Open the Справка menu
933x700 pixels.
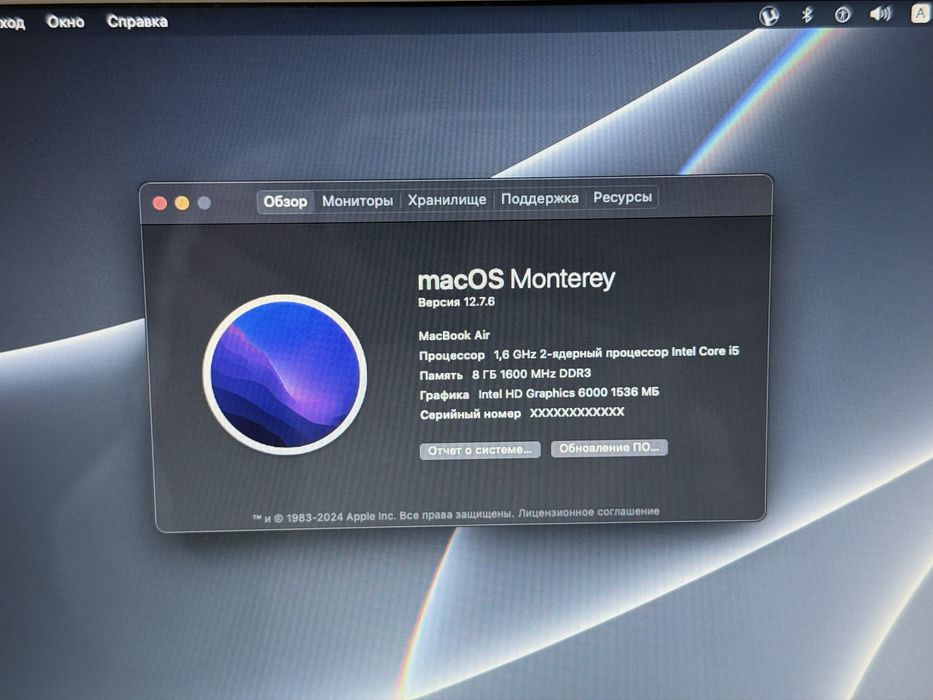(x=137, y=21)
